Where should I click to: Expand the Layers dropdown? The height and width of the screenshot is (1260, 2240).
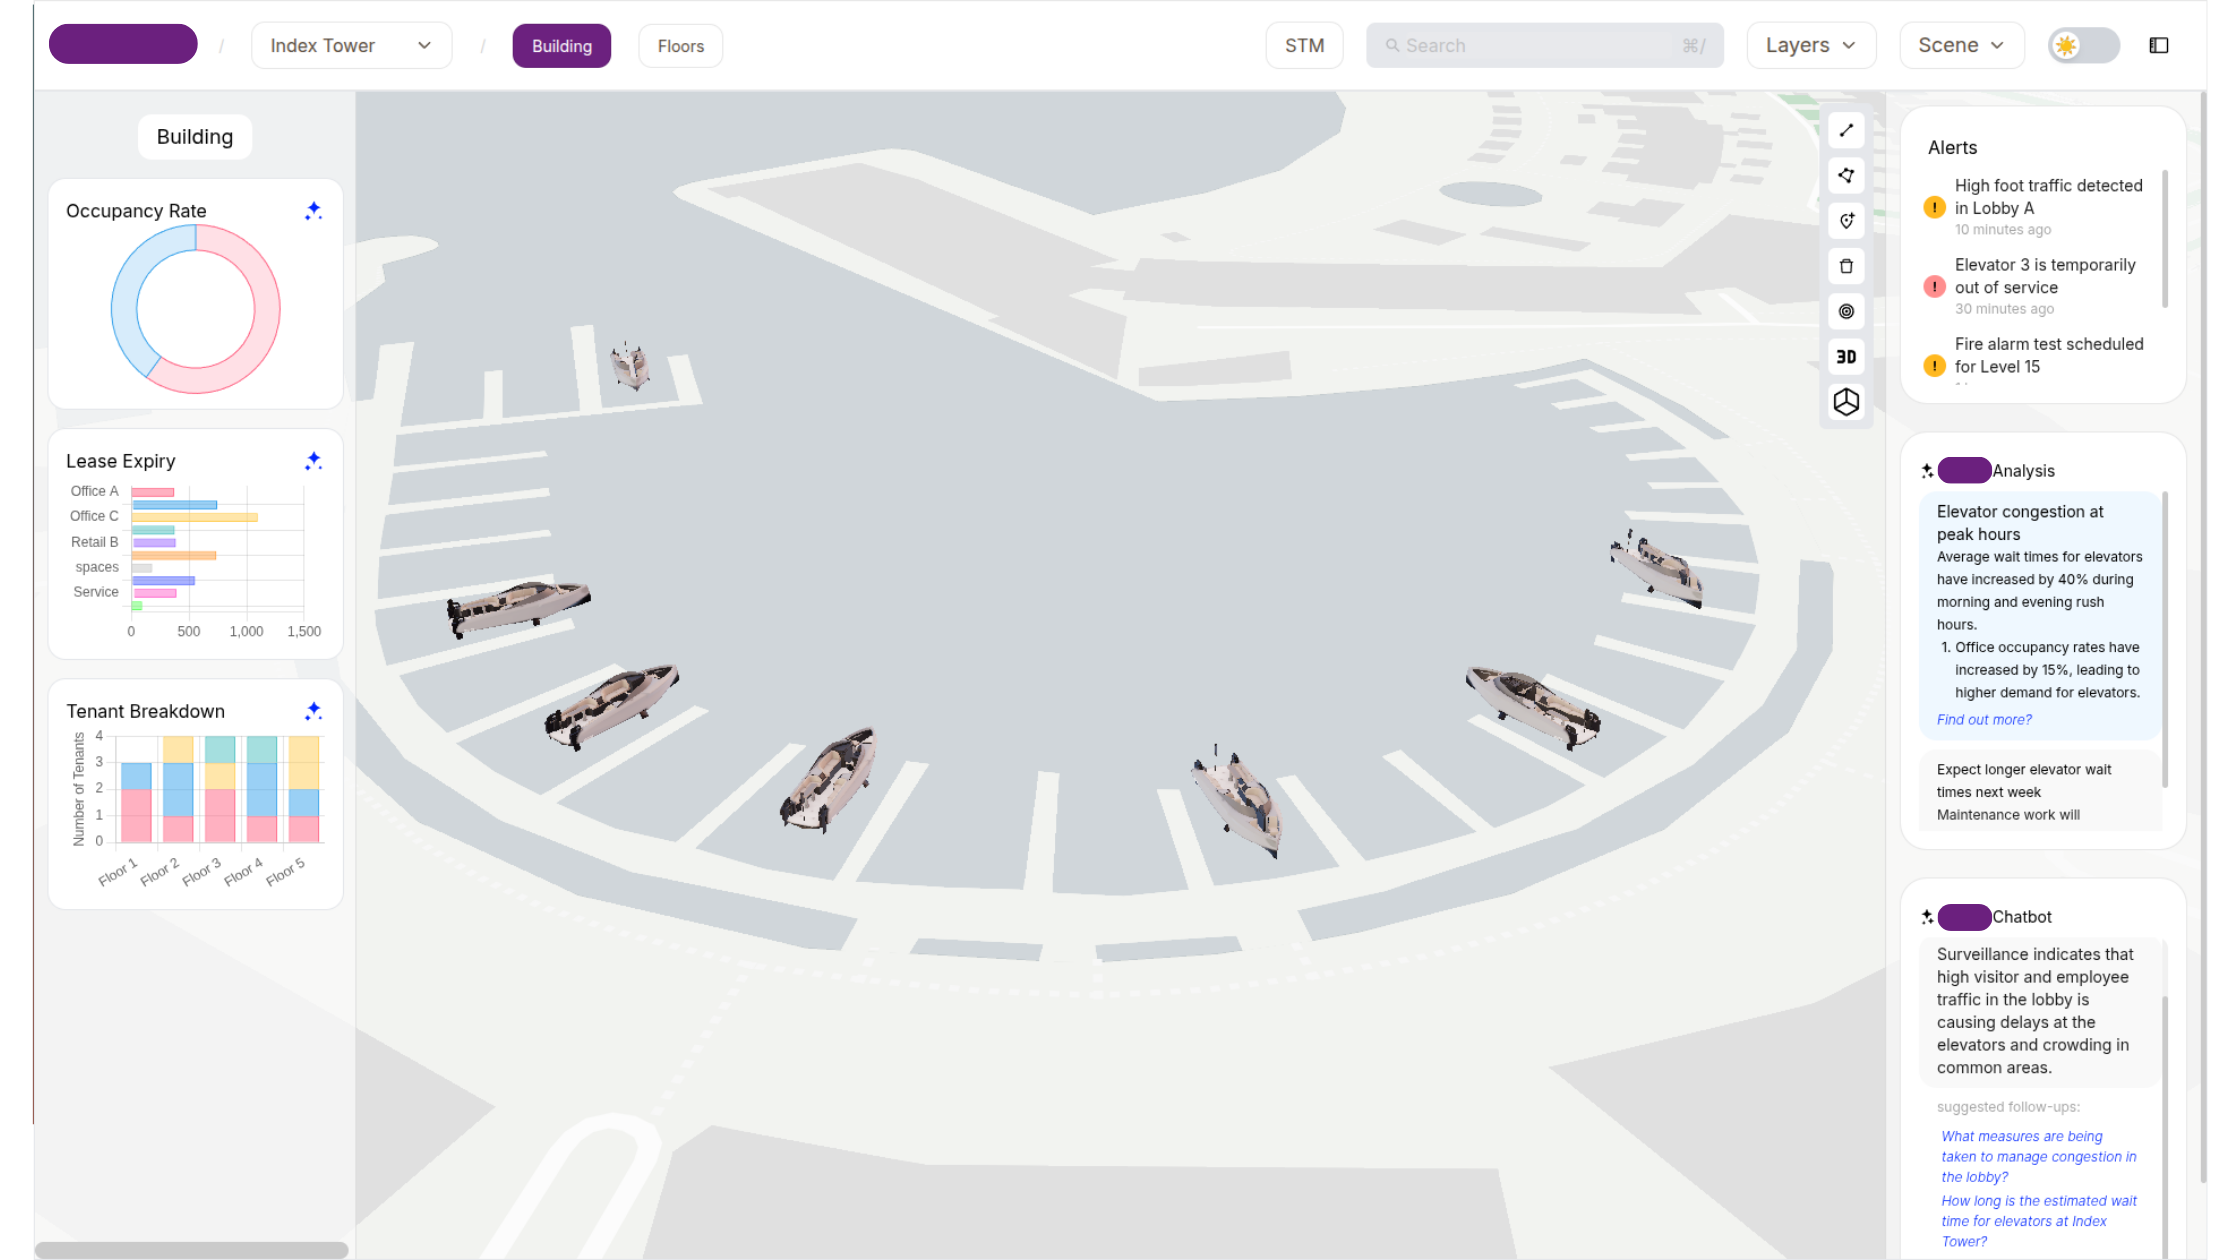[x=1811, y=45]
